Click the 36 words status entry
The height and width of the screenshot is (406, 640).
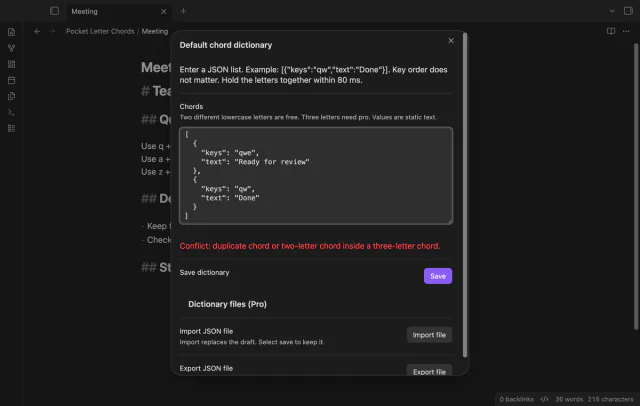[569, 399]
